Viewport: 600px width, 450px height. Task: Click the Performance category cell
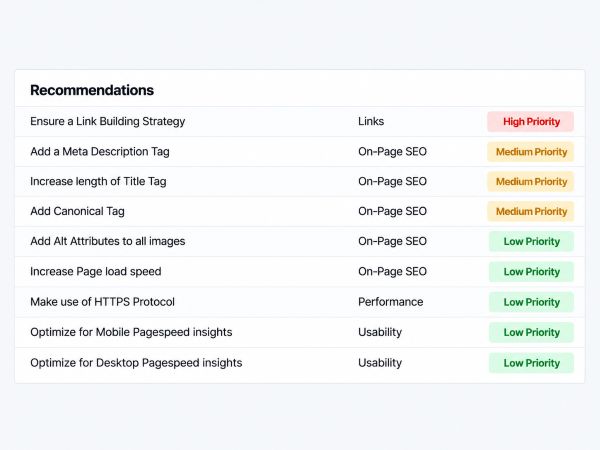391,302
